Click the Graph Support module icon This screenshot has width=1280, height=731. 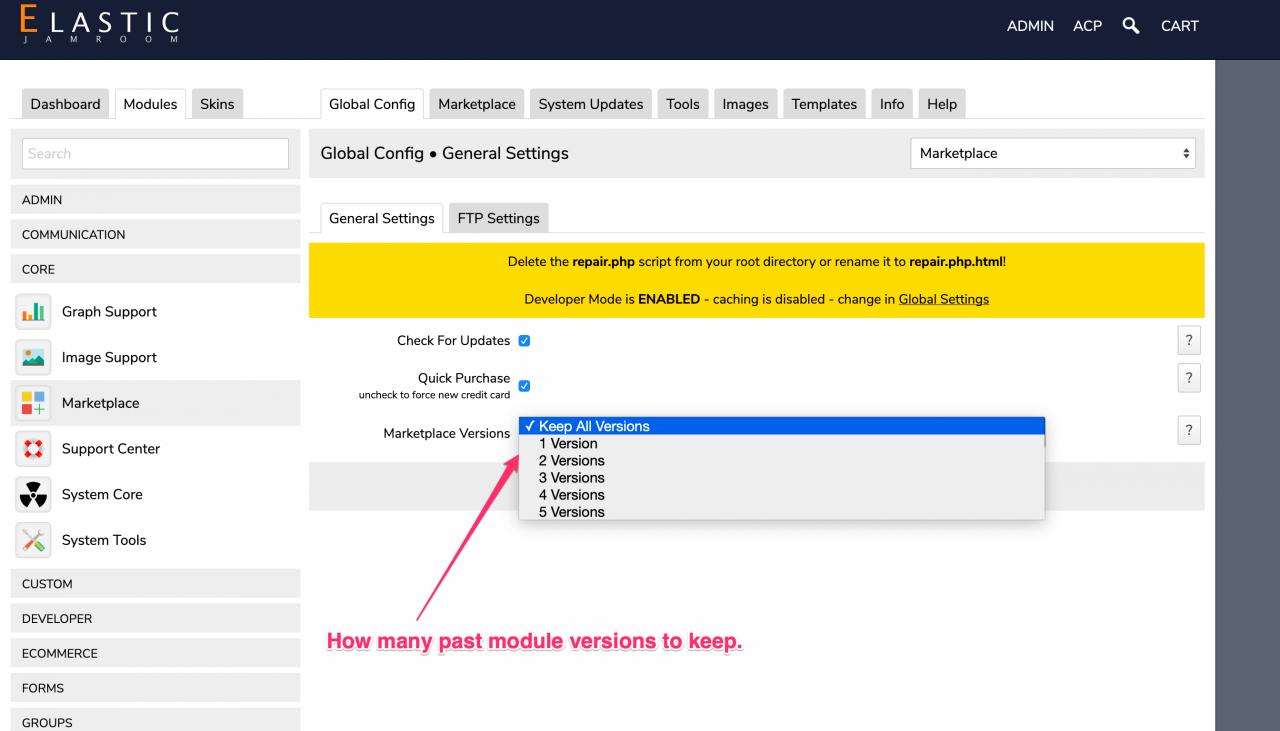(33, 312)
